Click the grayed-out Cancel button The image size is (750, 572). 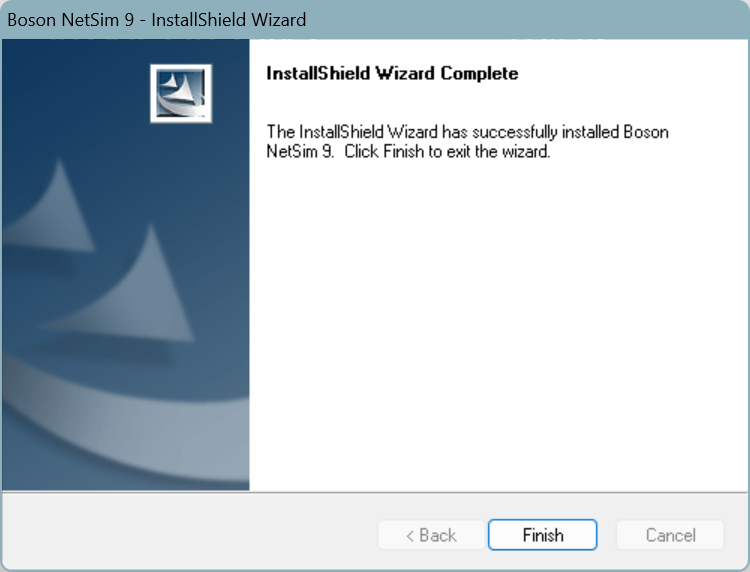coord(670,535)
